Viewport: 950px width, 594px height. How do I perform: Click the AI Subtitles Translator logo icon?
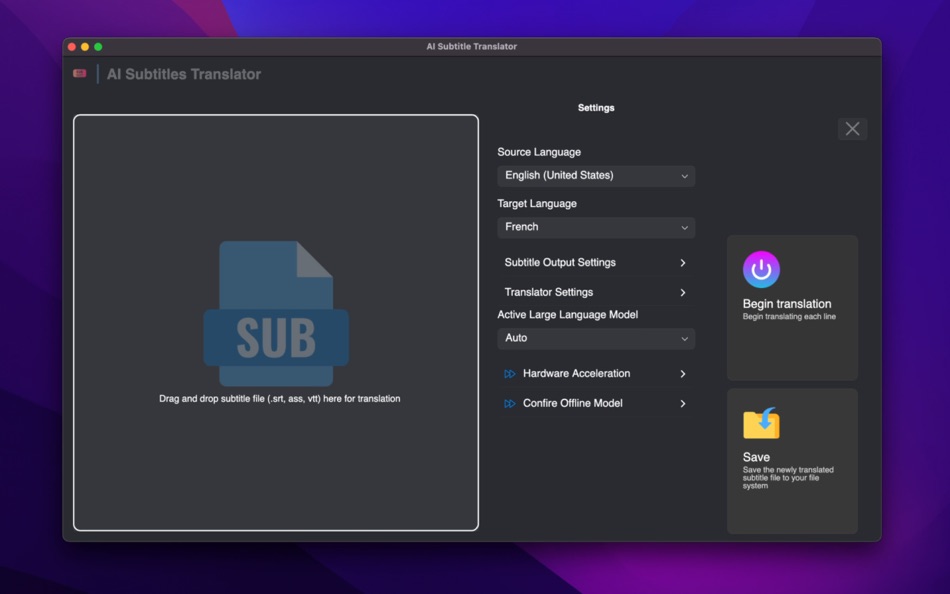79,73
